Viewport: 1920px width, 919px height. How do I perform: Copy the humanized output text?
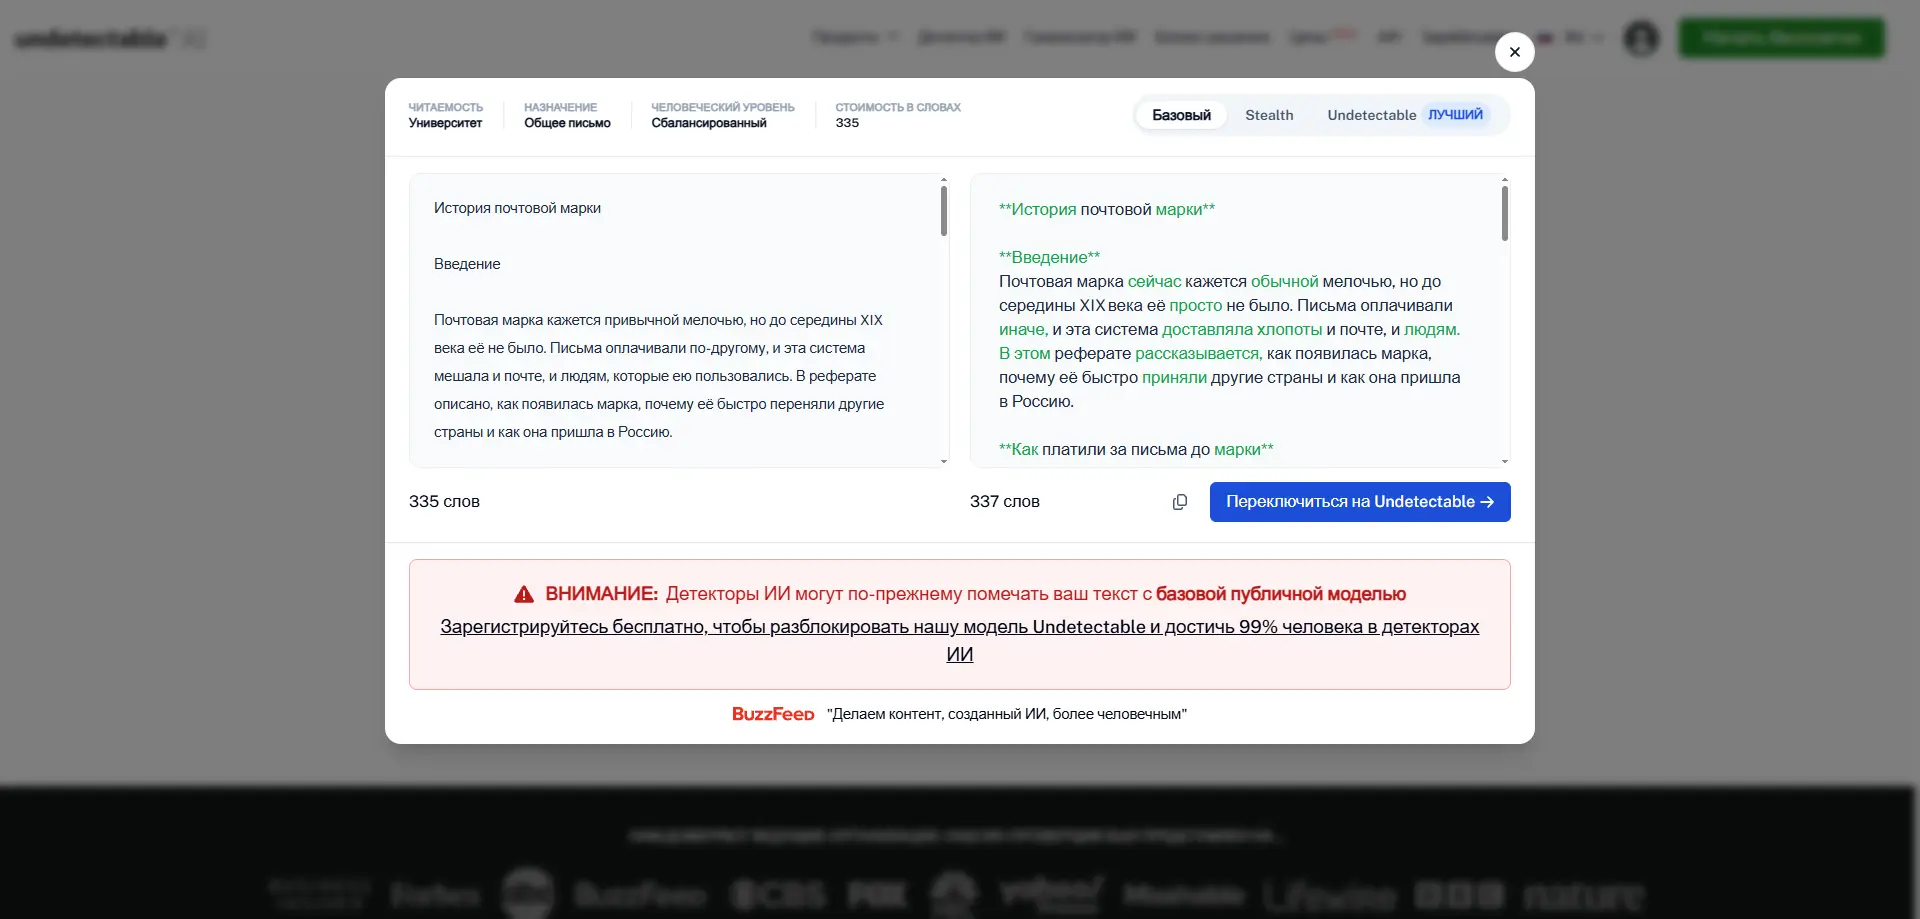click(x=1180, y=502)
